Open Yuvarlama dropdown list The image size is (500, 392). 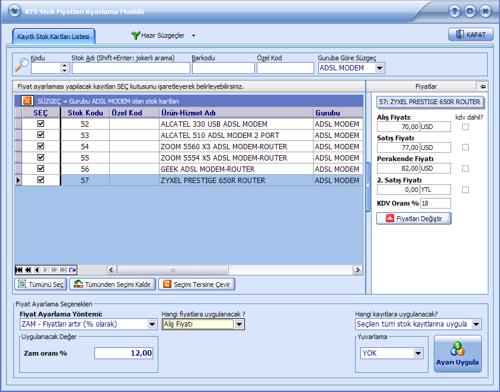click(x=418, y=353)
